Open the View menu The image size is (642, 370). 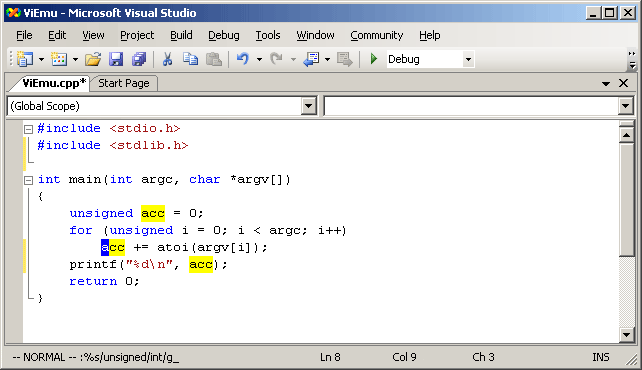tap(93, 36)
